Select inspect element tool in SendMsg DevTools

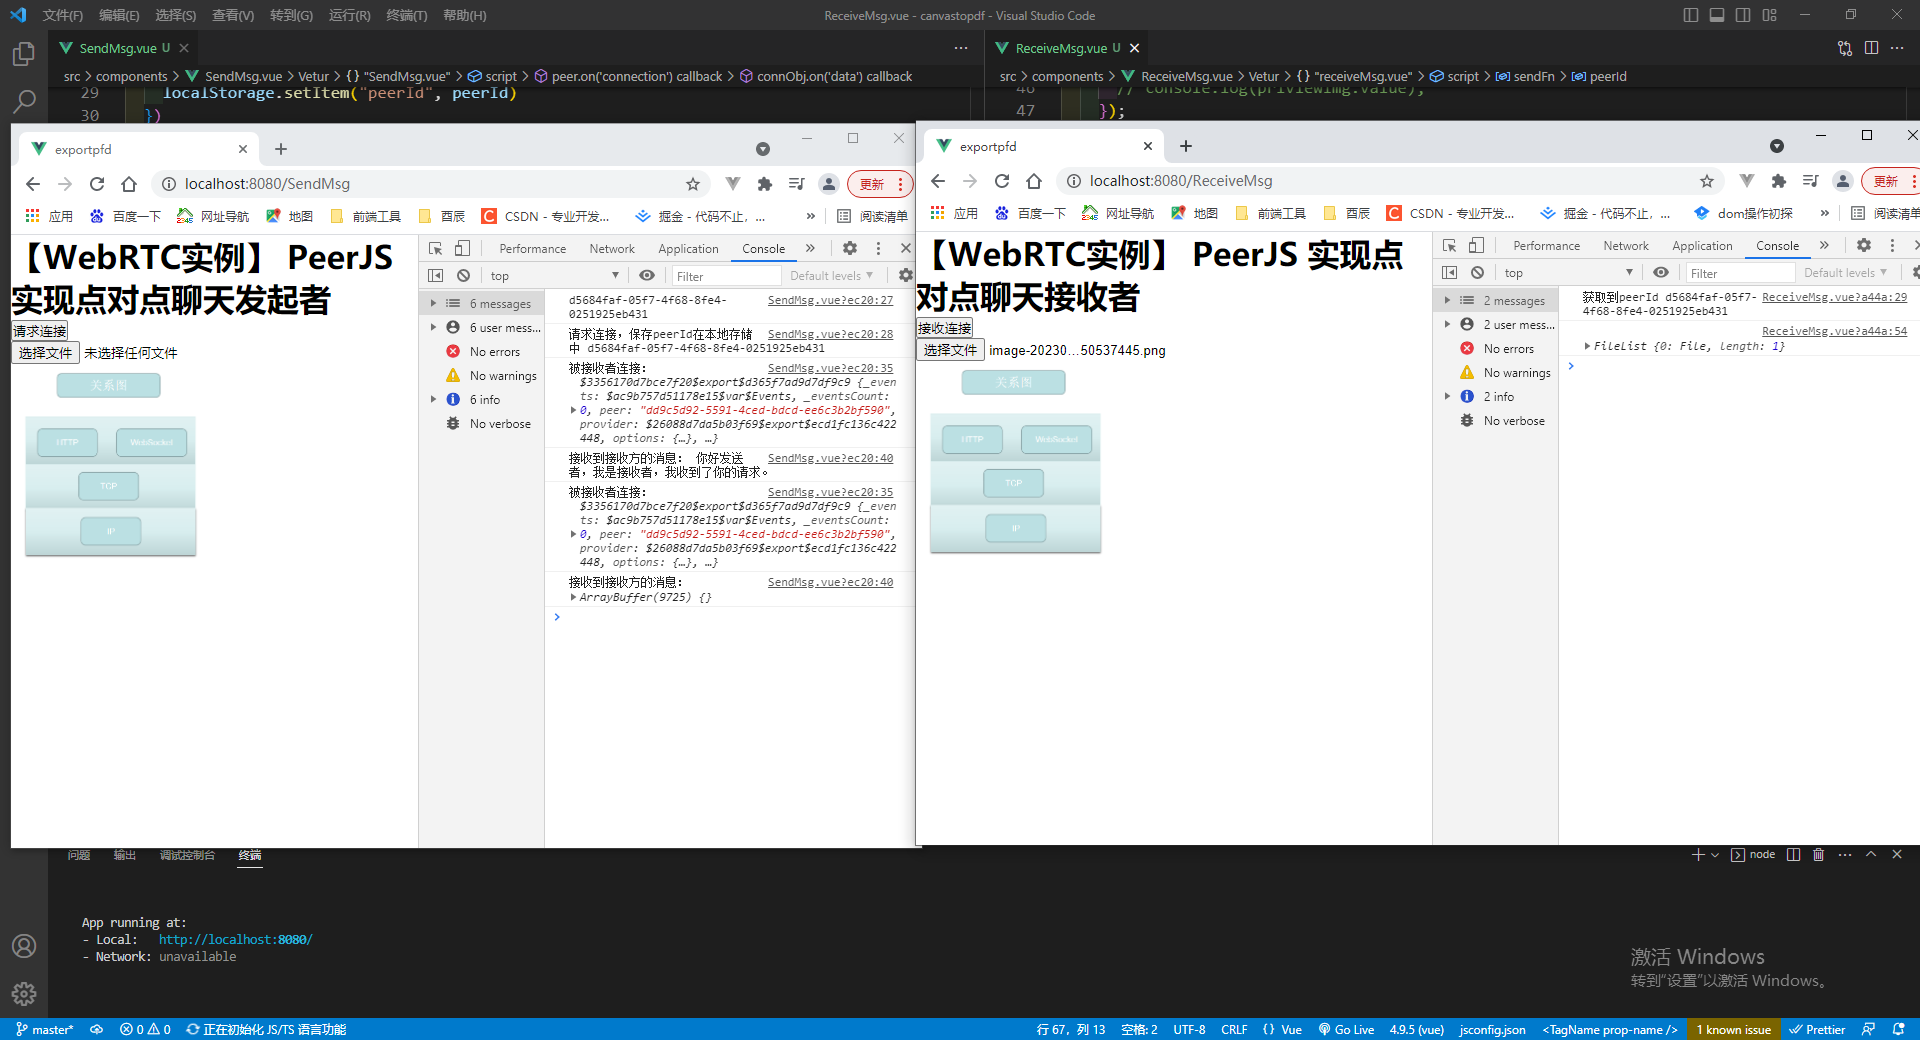(436, 248)
